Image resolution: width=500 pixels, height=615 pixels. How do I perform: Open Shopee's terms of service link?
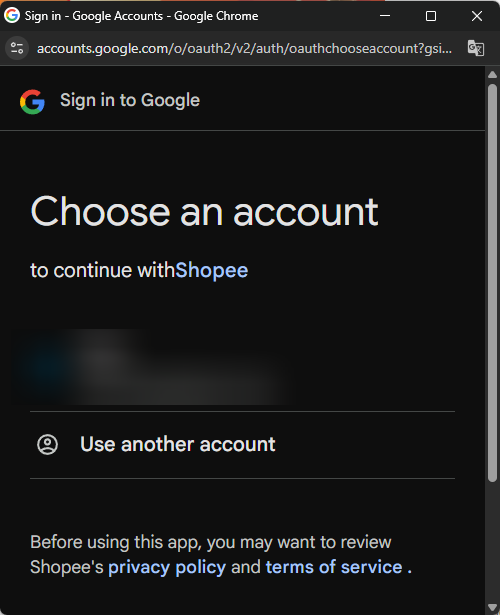pyautogui.click(x=334, y=567)
